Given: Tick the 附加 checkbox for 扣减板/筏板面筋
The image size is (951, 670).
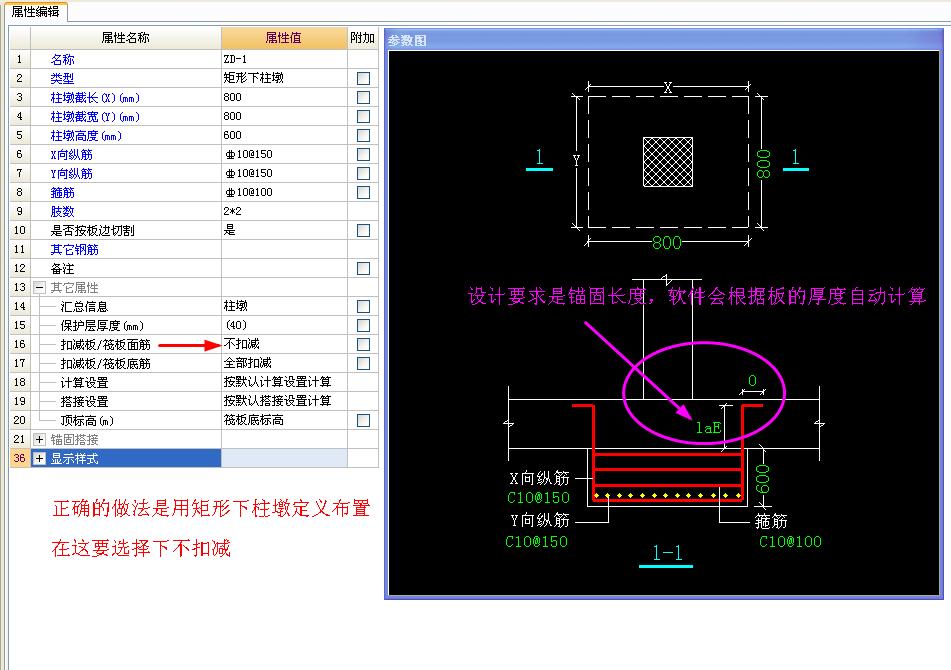Looking at the screenshot, I should coord(363,344).
